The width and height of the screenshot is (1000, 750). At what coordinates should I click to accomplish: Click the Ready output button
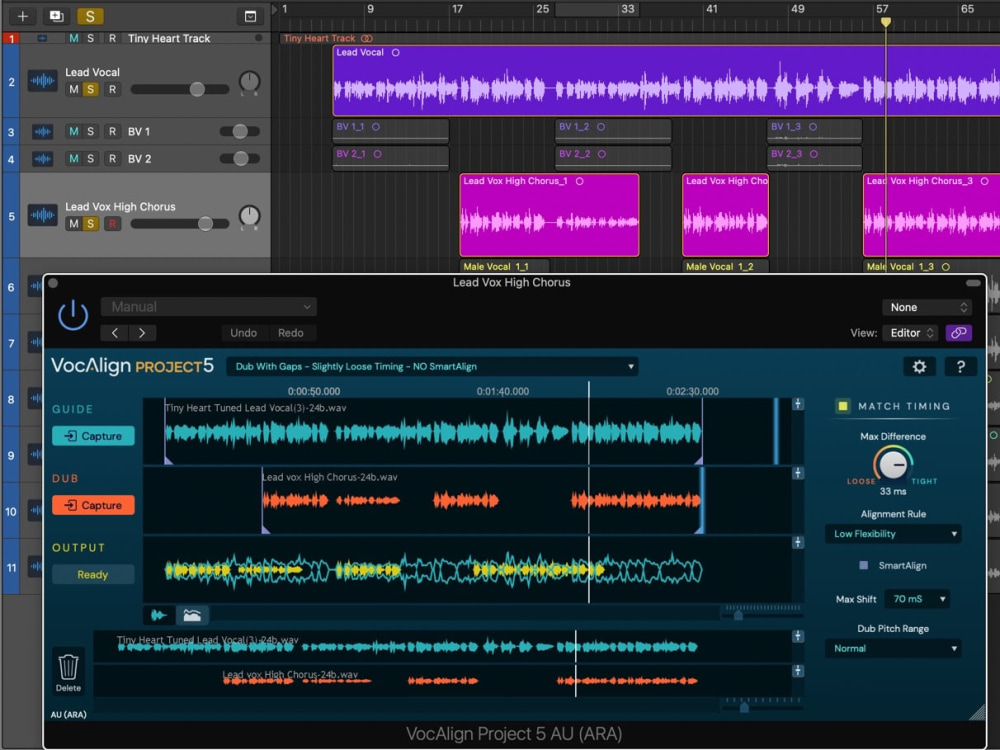[x=93, y=575]
